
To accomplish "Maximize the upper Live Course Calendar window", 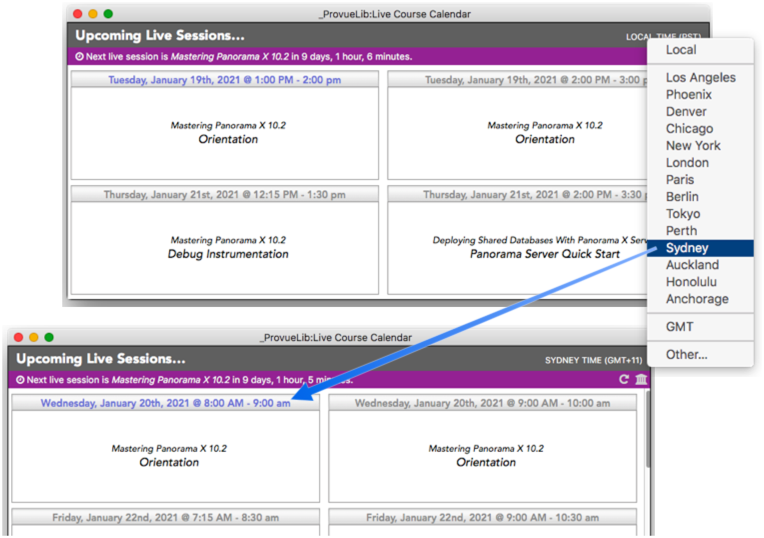I will 108,14.
